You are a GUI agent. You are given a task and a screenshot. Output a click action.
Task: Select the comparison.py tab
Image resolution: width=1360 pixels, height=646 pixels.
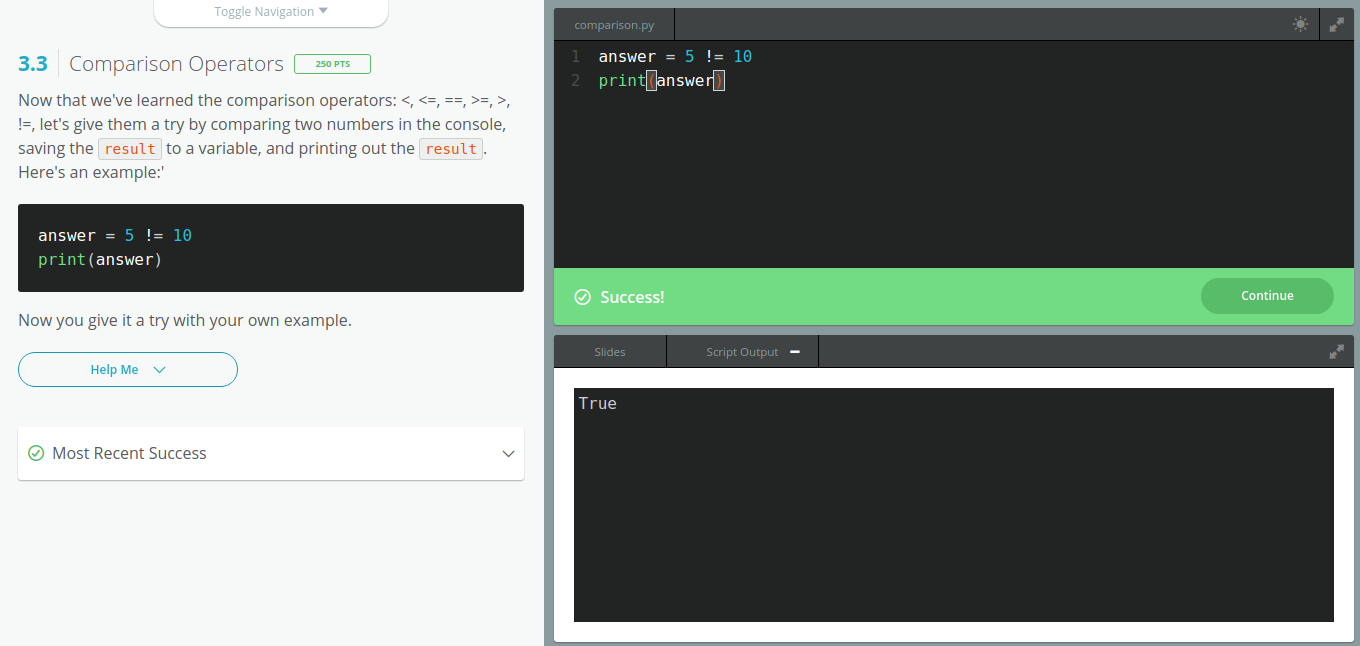[x=613, y=24]
